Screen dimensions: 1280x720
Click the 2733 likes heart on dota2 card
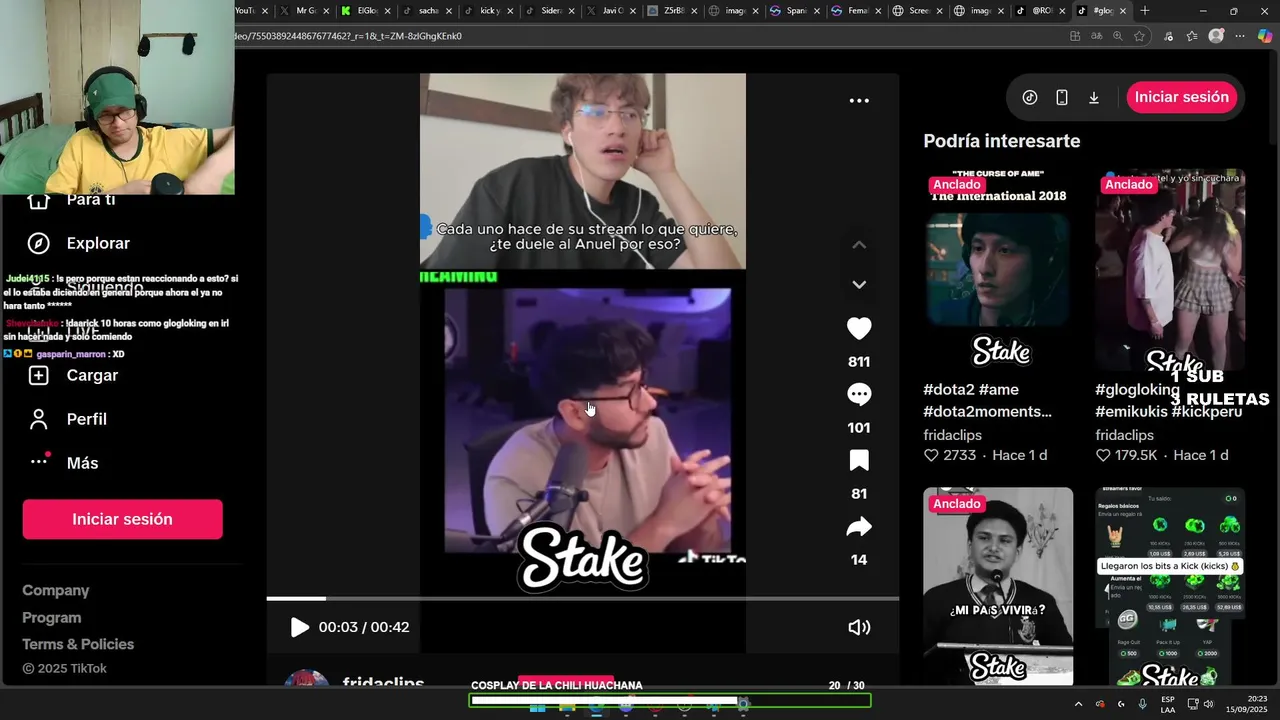pyautogui.click(x=931, y=455)
